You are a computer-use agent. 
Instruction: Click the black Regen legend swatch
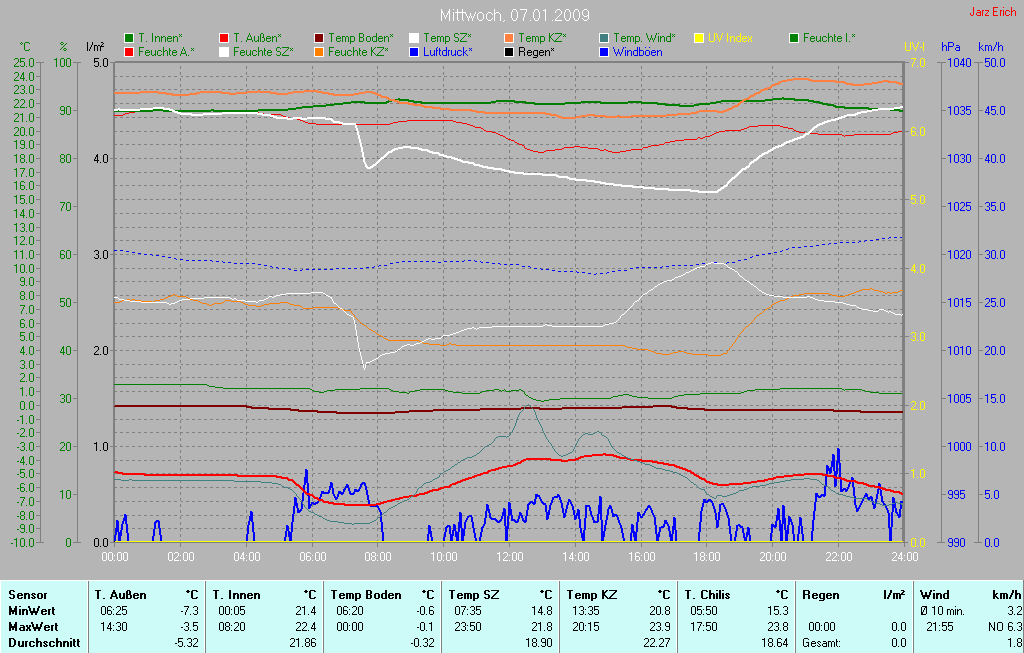point(509,51)
